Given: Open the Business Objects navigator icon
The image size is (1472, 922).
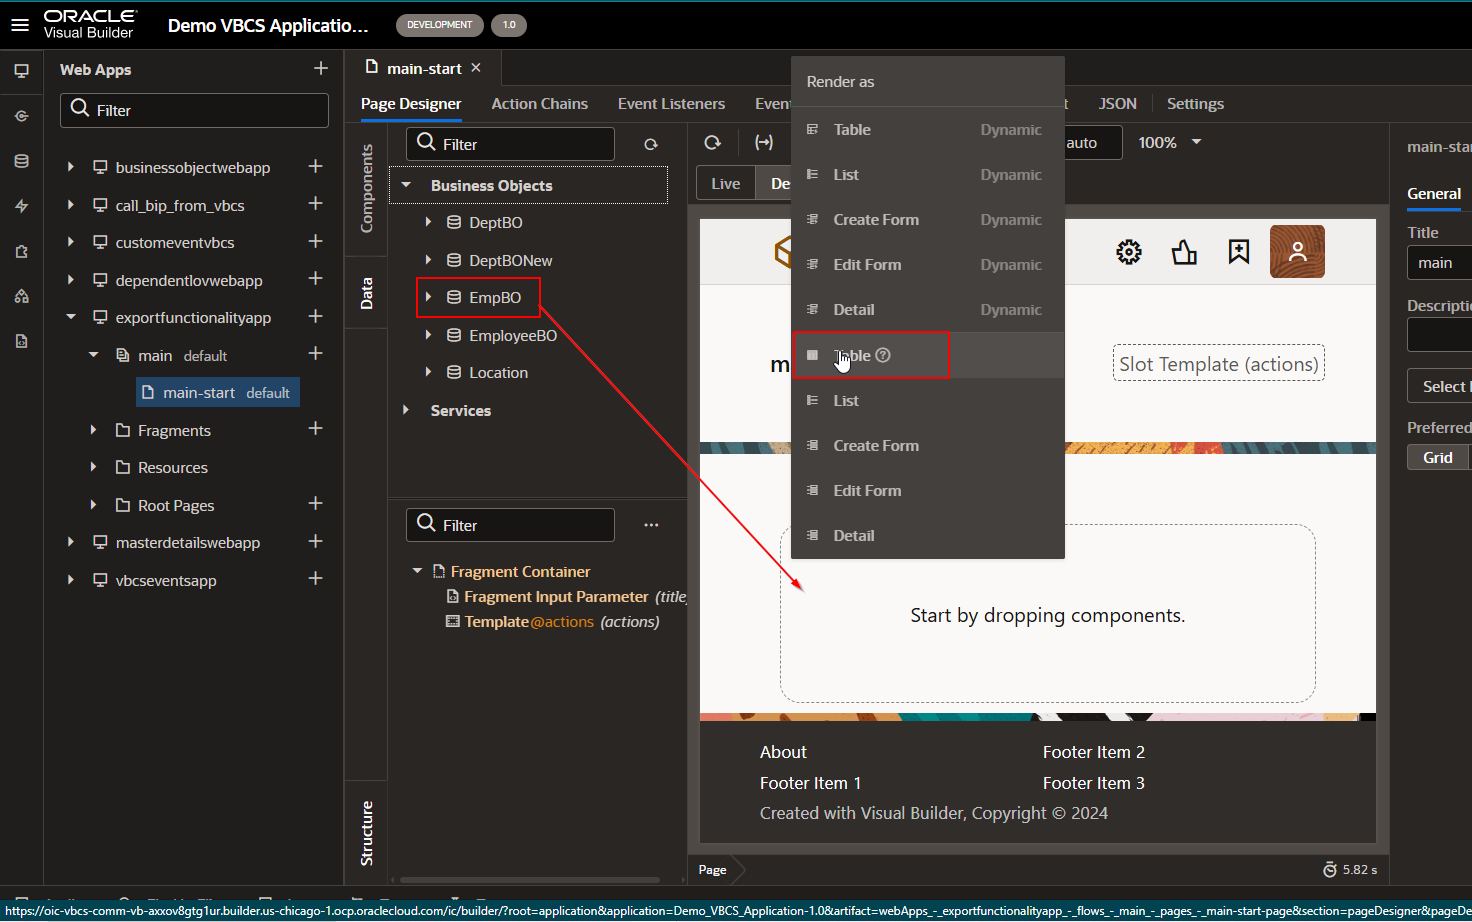Looking at the screenshot, I should pos(21,161).
